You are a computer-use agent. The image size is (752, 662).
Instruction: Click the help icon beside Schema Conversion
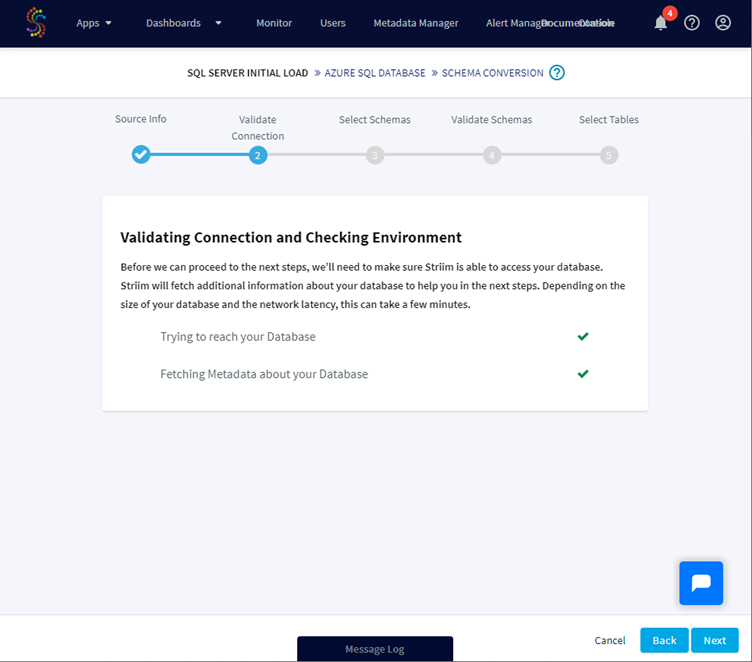click(x=557, y=73)
